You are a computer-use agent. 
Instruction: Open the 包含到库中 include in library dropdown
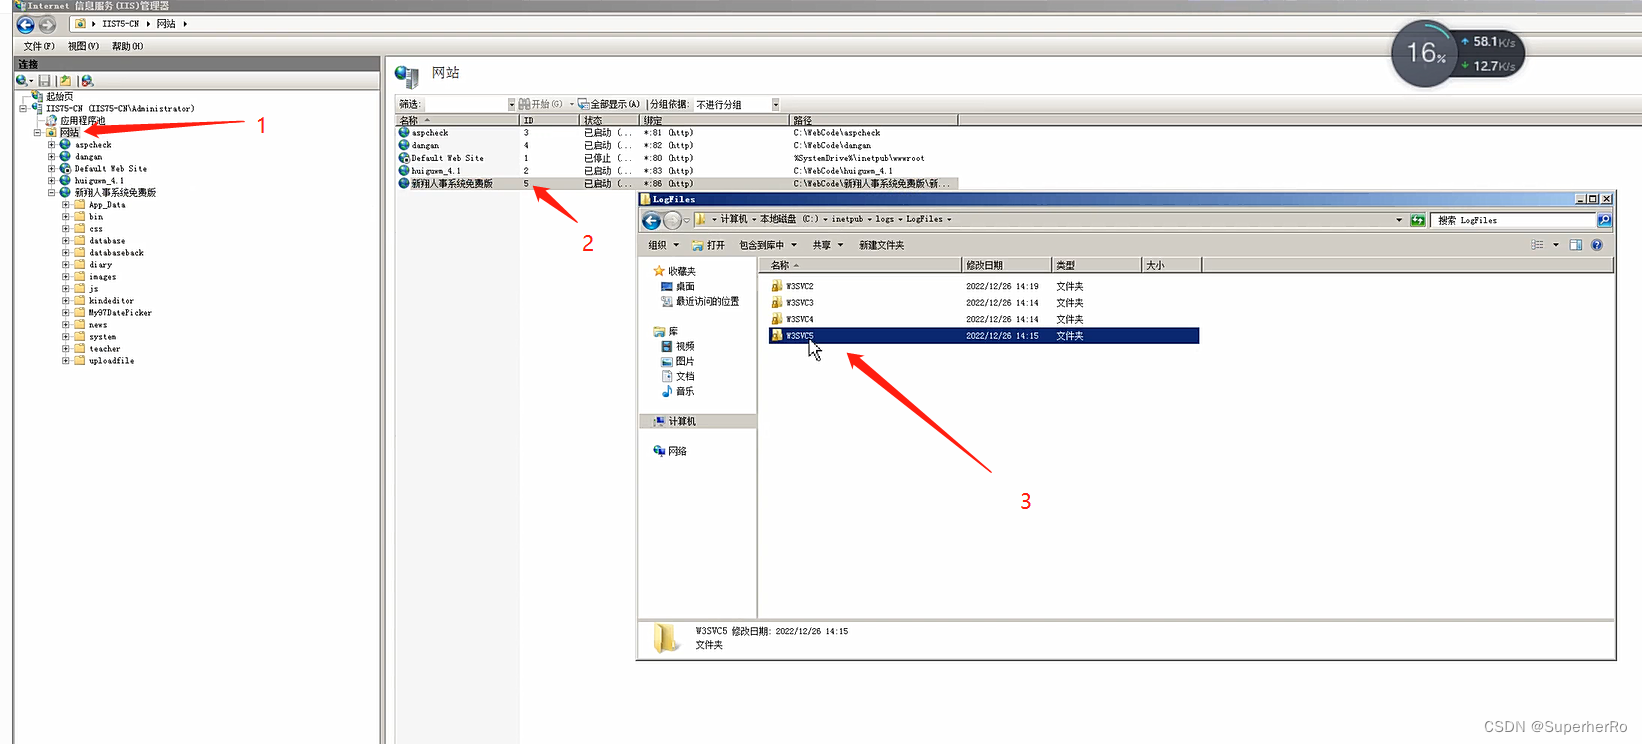point(768,245)
